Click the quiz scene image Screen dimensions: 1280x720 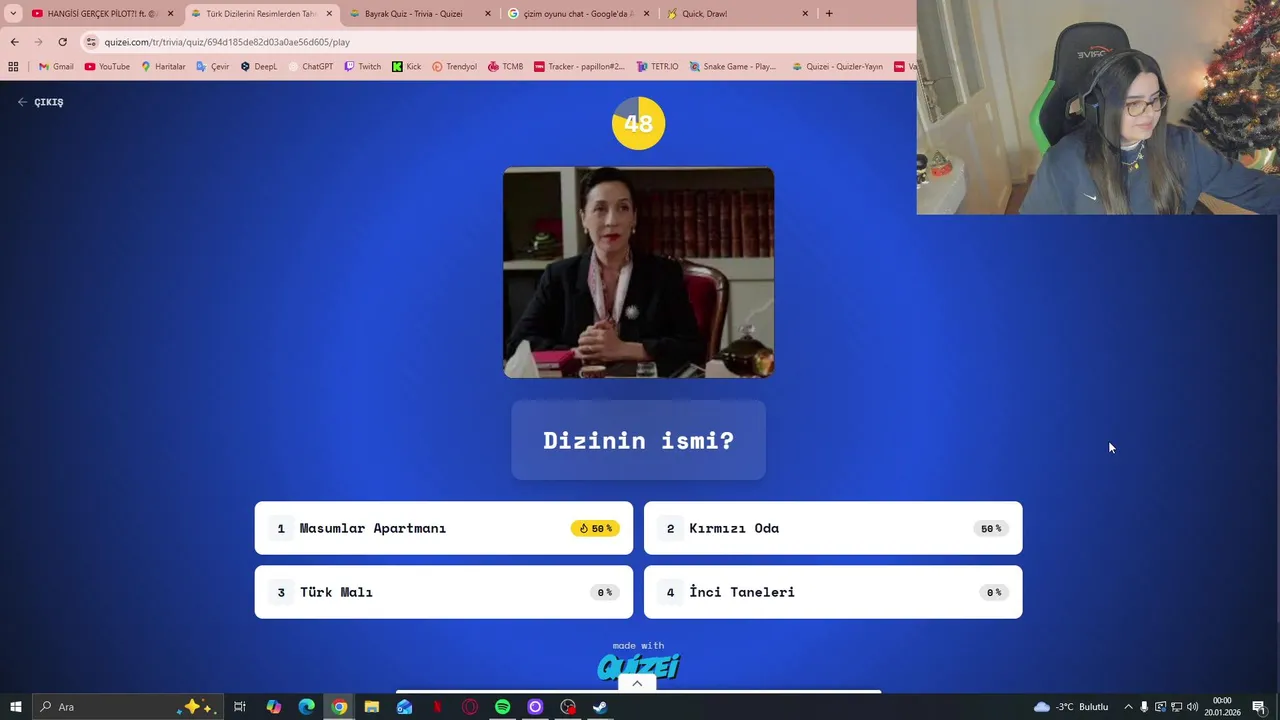(x=638, y=272)
